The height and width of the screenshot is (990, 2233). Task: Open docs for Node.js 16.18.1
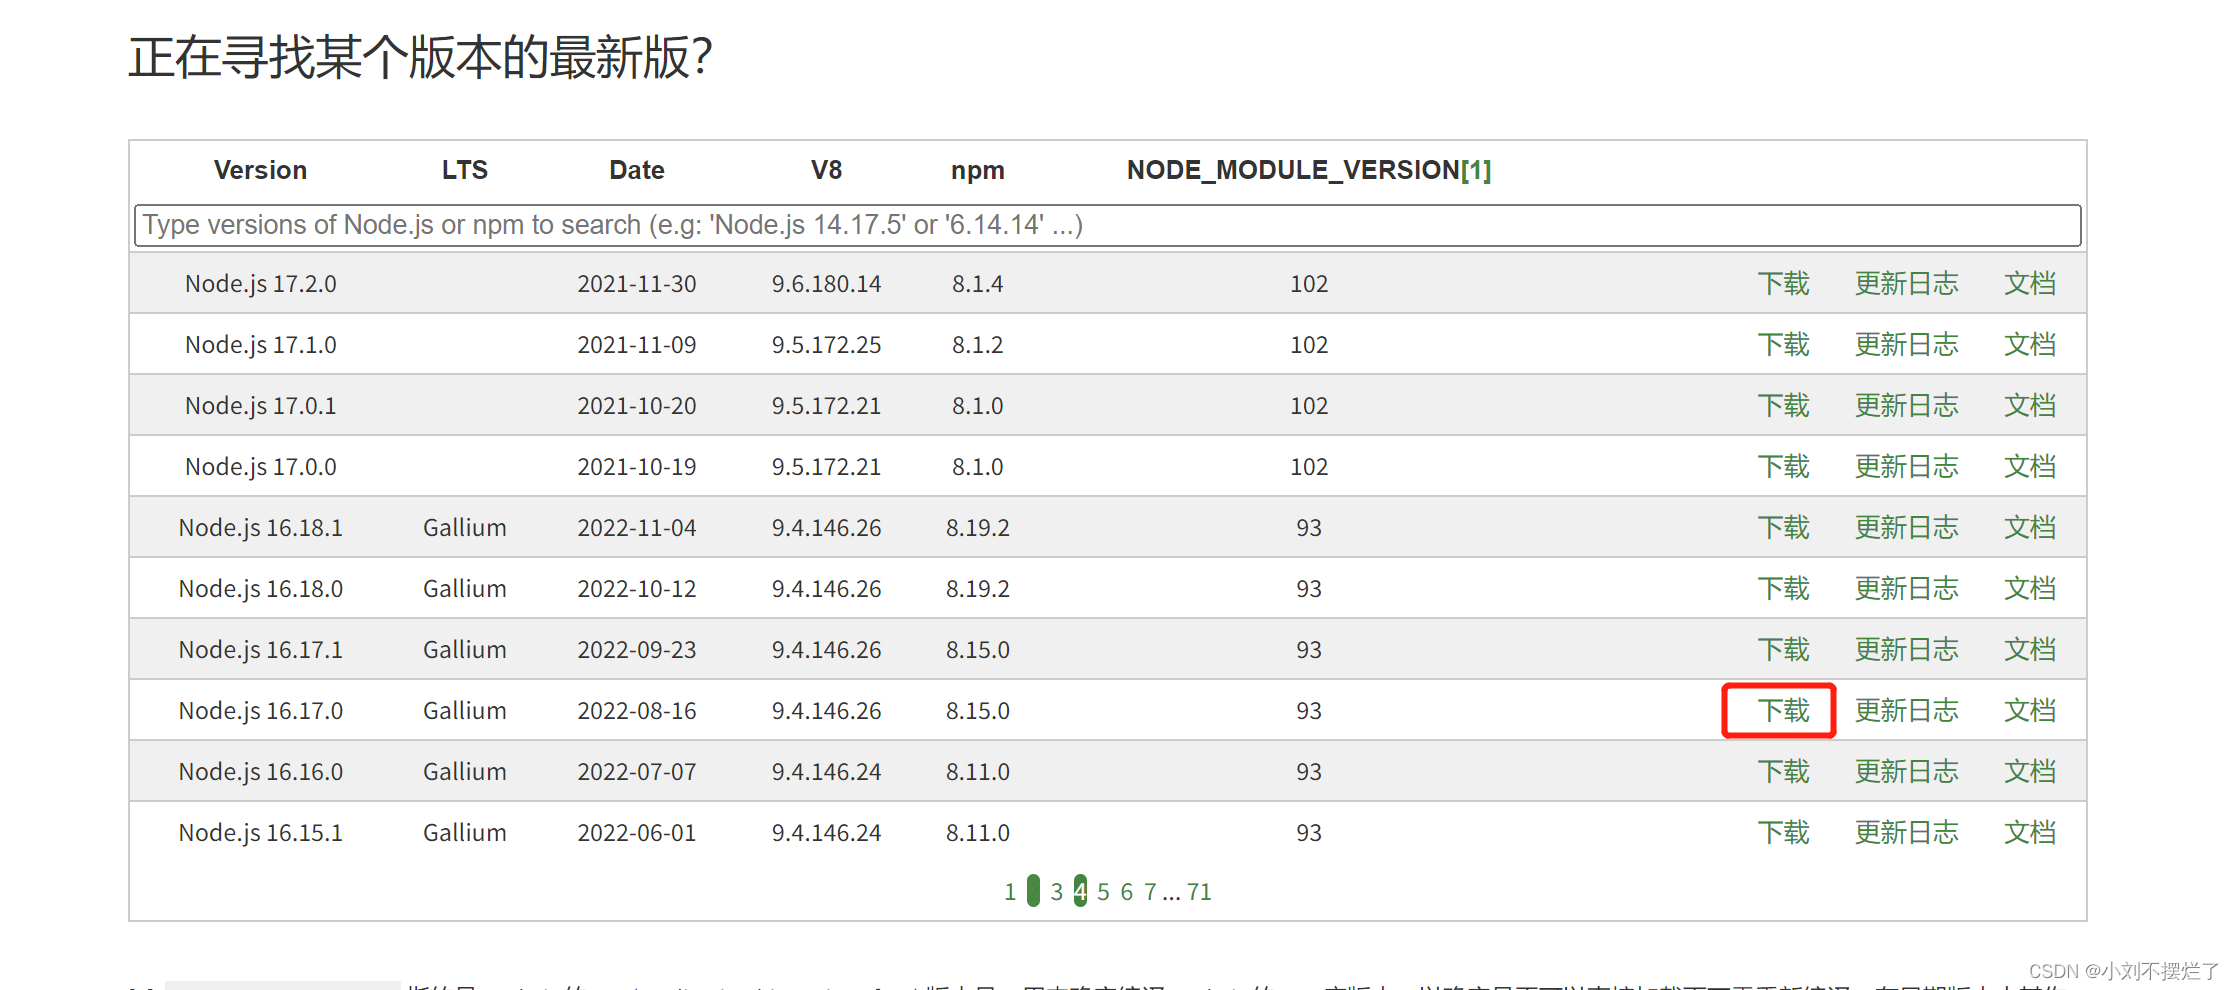[x=2029, y=528]
